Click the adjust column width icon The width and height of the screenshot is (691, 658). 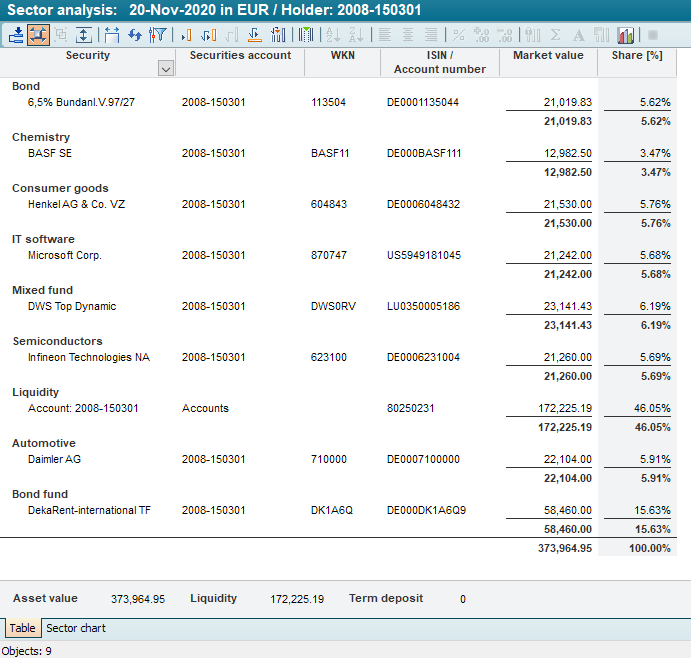(111, 35)
